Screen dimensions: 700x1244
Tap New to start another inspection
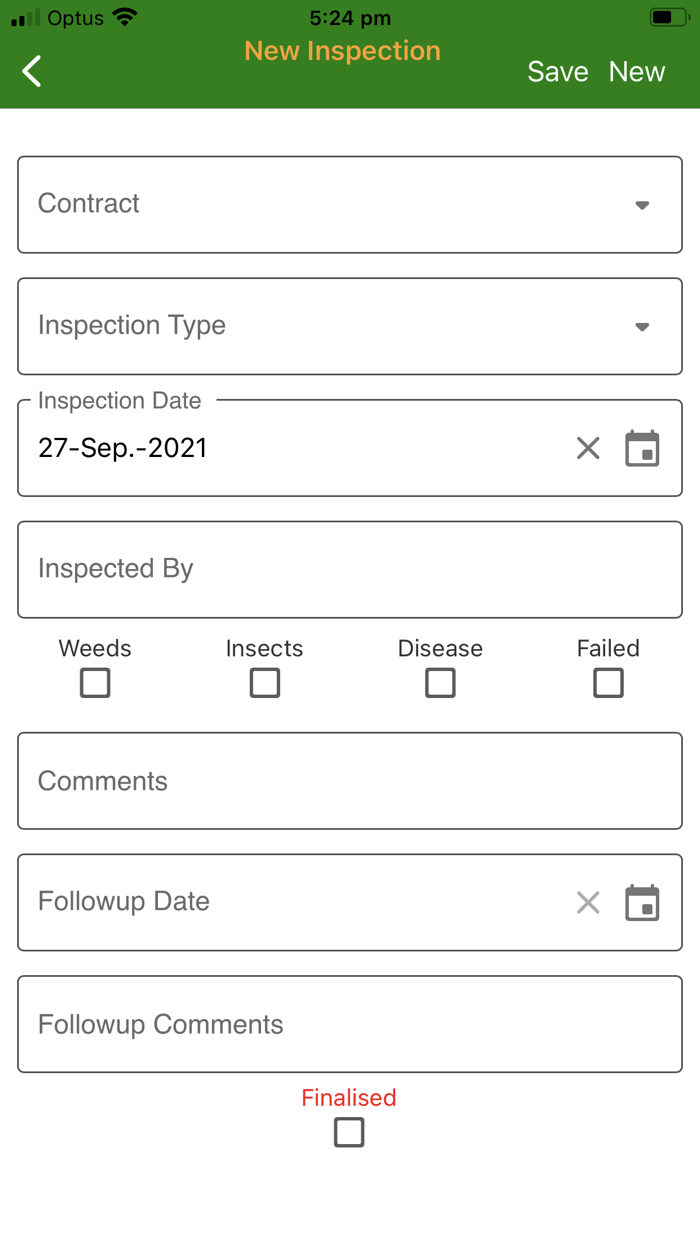click(636, 72)
